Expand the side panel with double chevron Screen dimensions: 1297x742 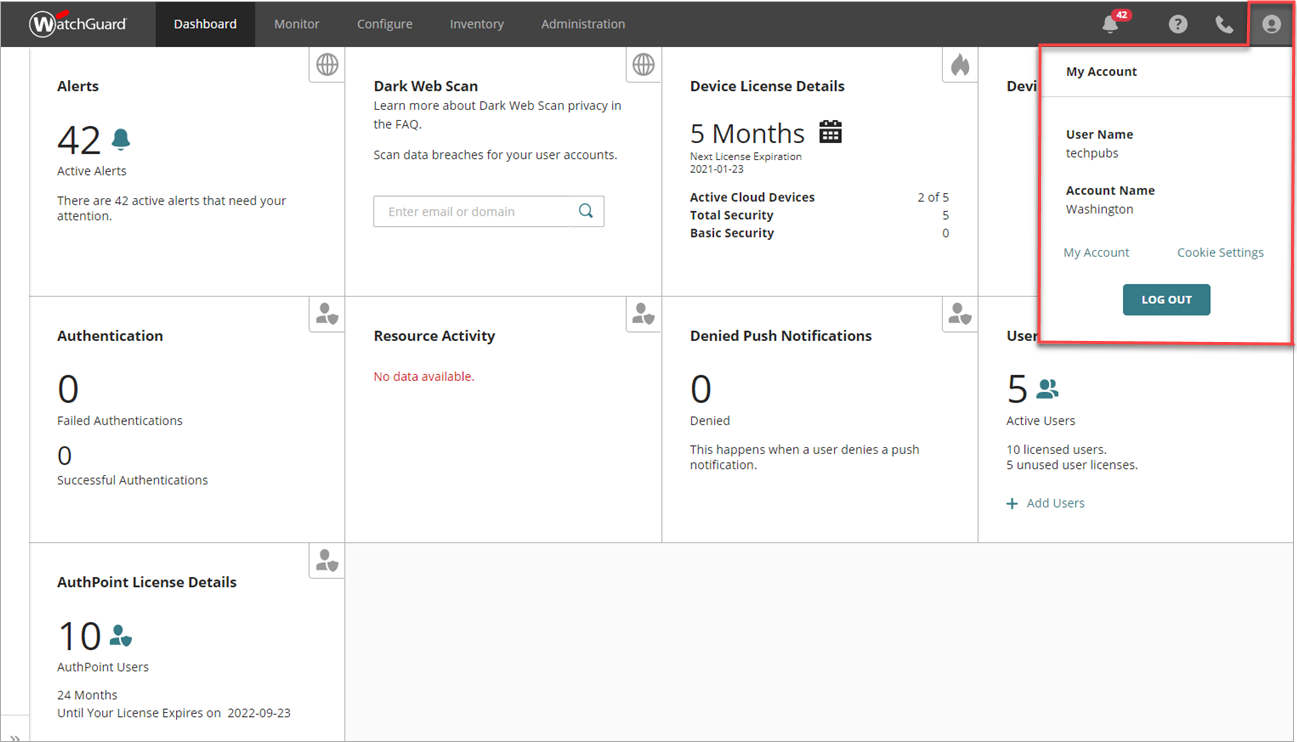pyautogui.click(x=15, y=736)
